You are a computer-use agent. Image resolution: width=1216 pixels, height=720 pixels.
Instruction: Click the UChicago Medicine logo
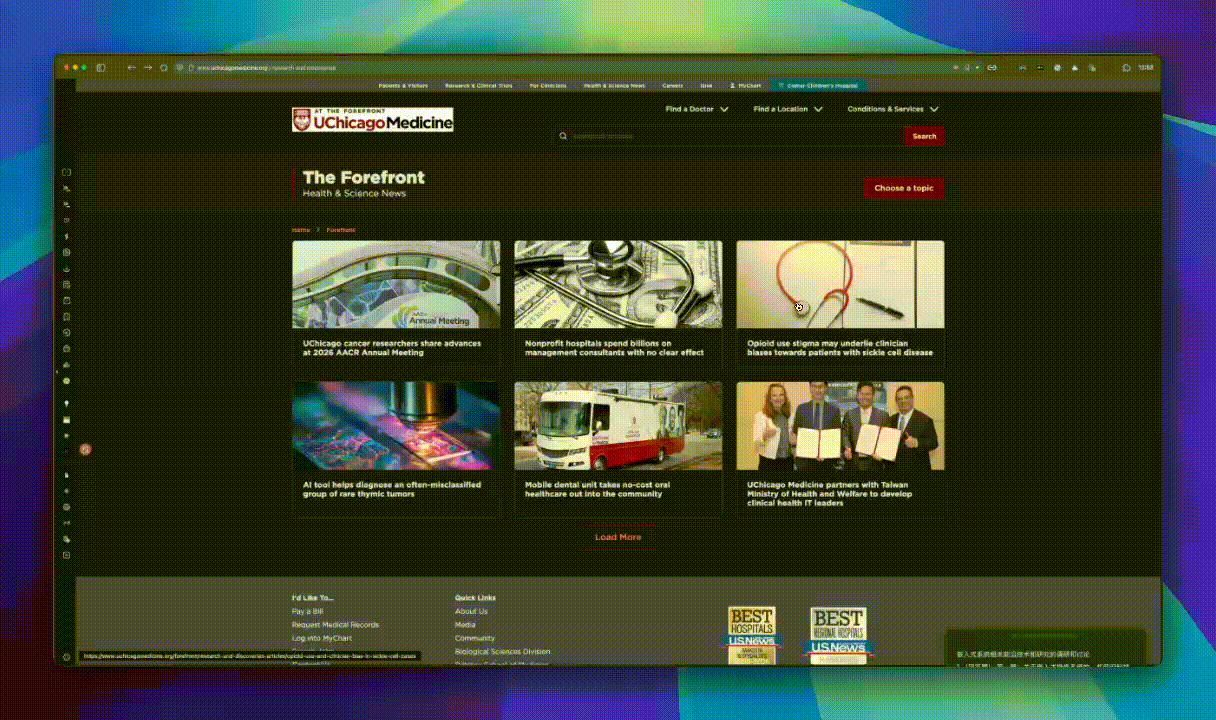[x=372, y=120]
